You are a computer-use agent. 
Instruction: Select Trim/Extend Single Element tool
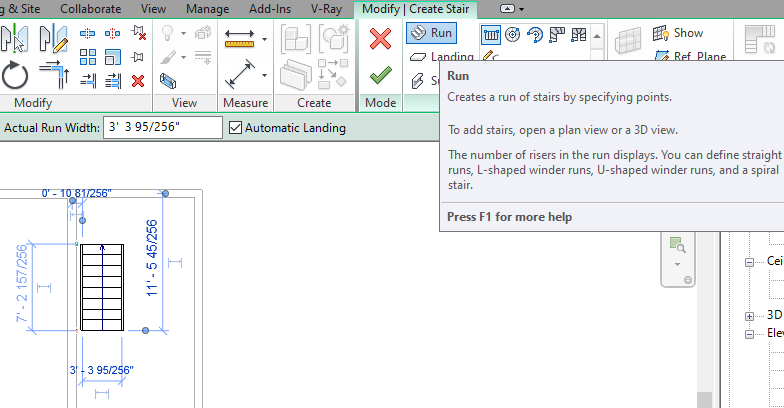pos(88,80)
